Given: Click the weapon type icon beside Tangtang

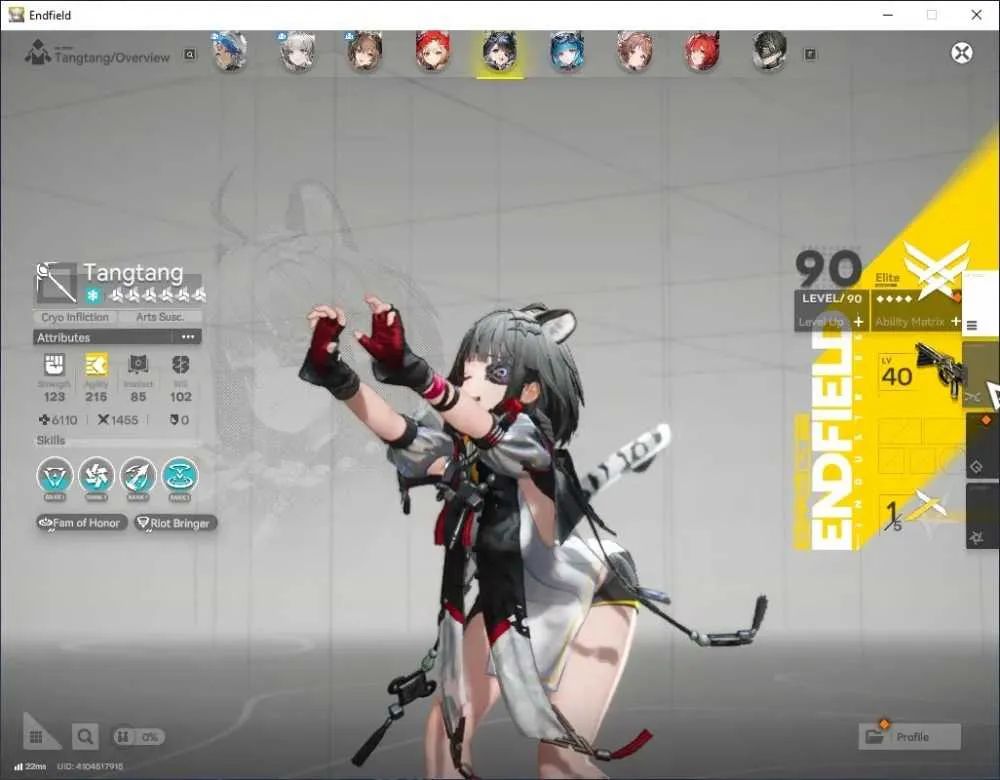Looking at the screenshot, I should (55, 283).
